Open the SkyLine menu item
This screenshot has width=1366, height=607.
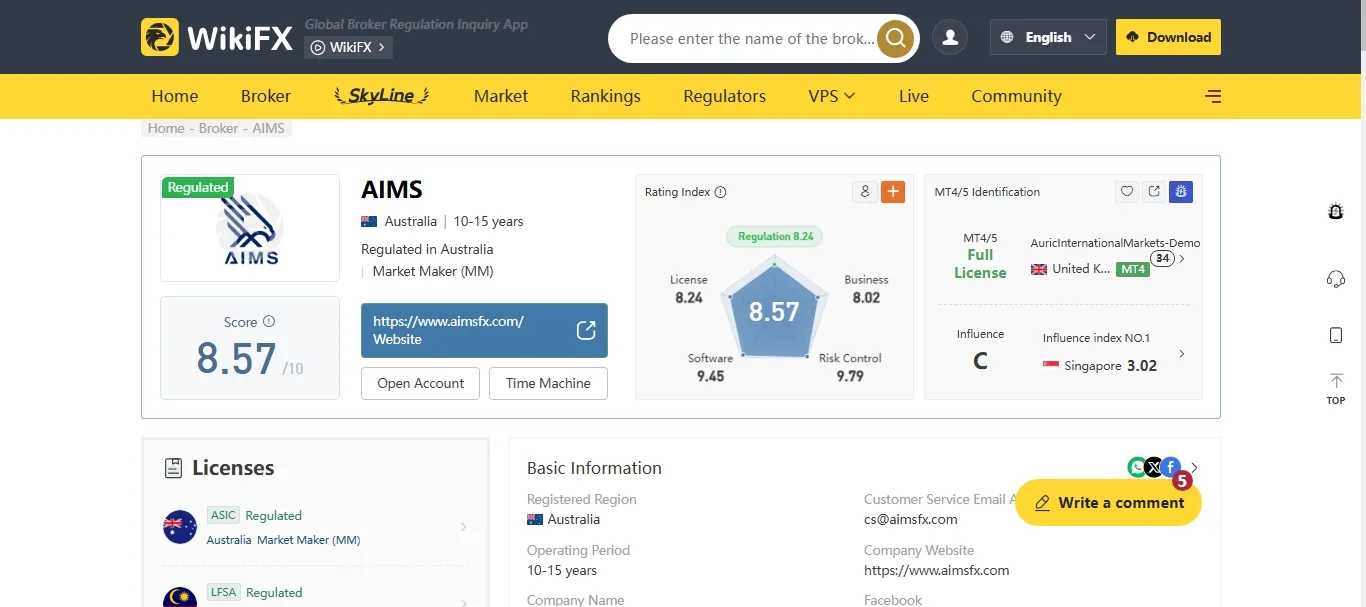pyautogui.click(x=382, y=96)
